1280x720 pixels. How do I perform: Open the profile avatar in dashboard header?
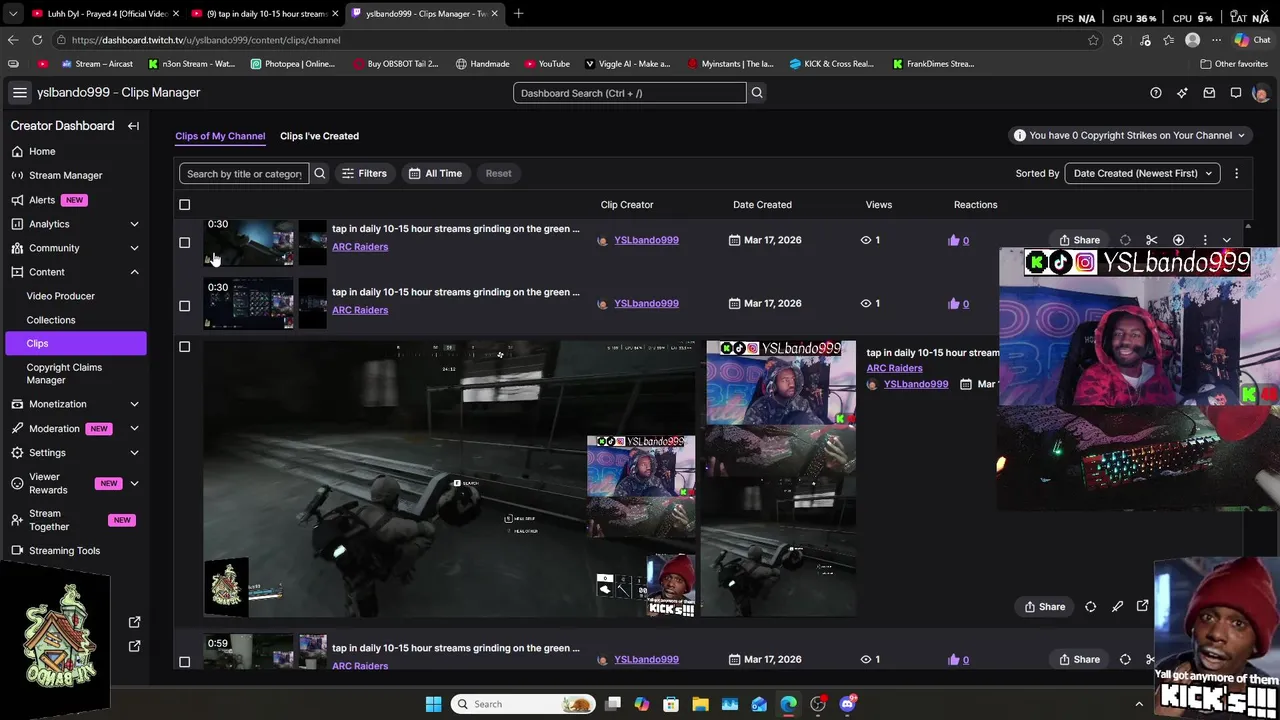pos(1260,93)
